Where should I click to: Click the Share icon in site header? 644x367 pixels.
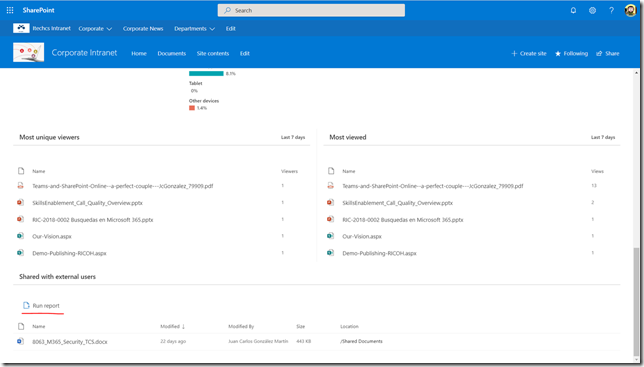[x=599, y=53]
